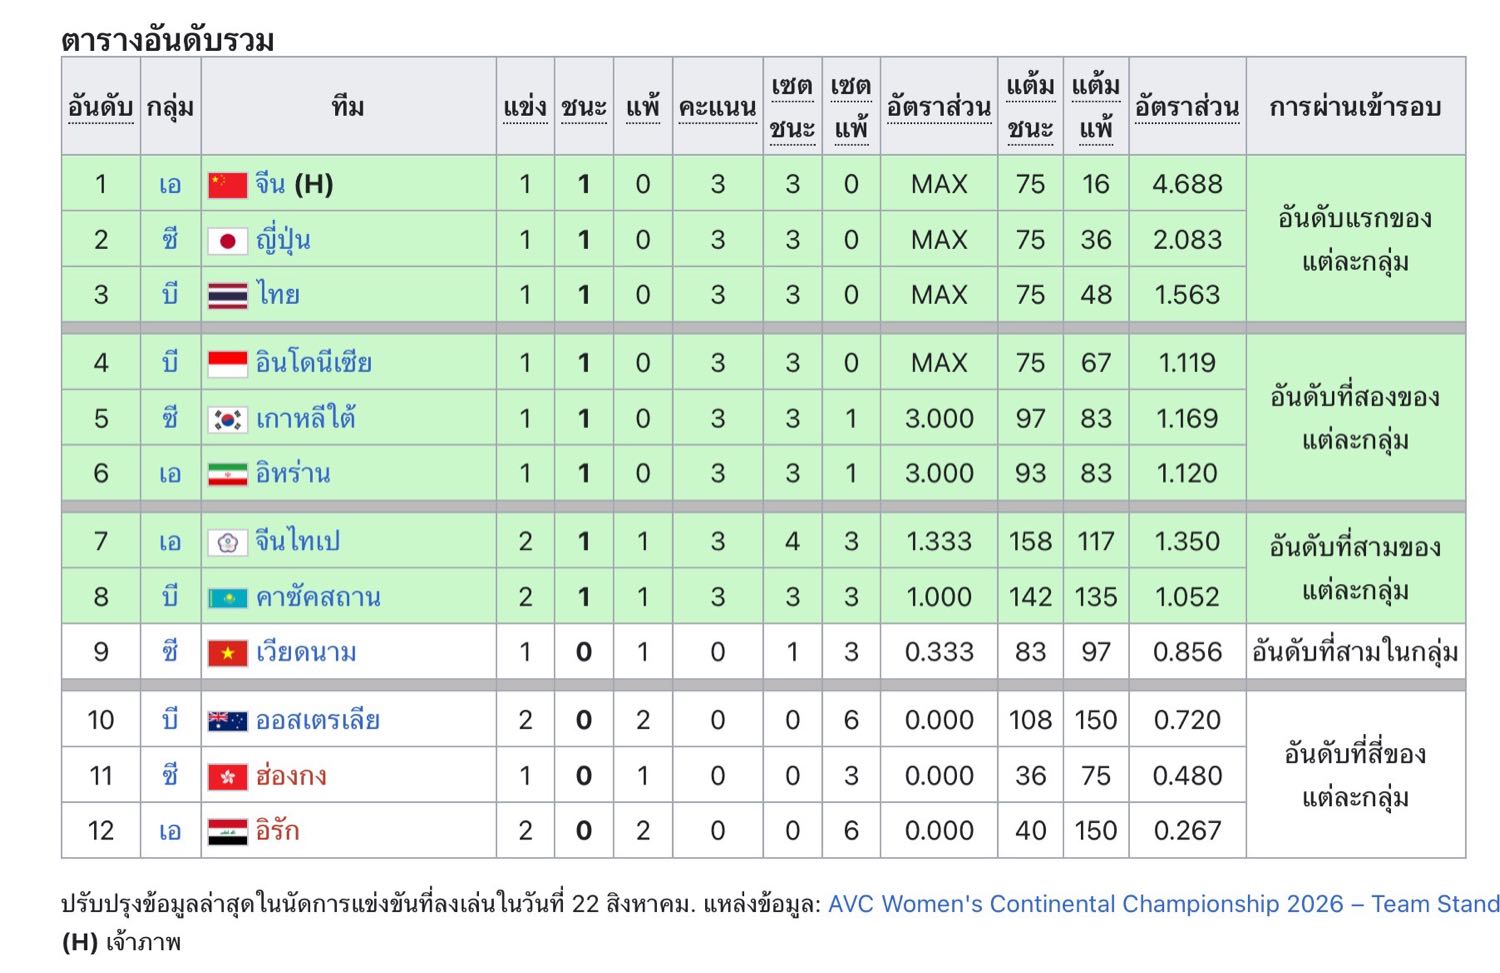Click the China flag icon
Image resolution: width=1500 pixels, height=973 pixels.
coord(227,185)
